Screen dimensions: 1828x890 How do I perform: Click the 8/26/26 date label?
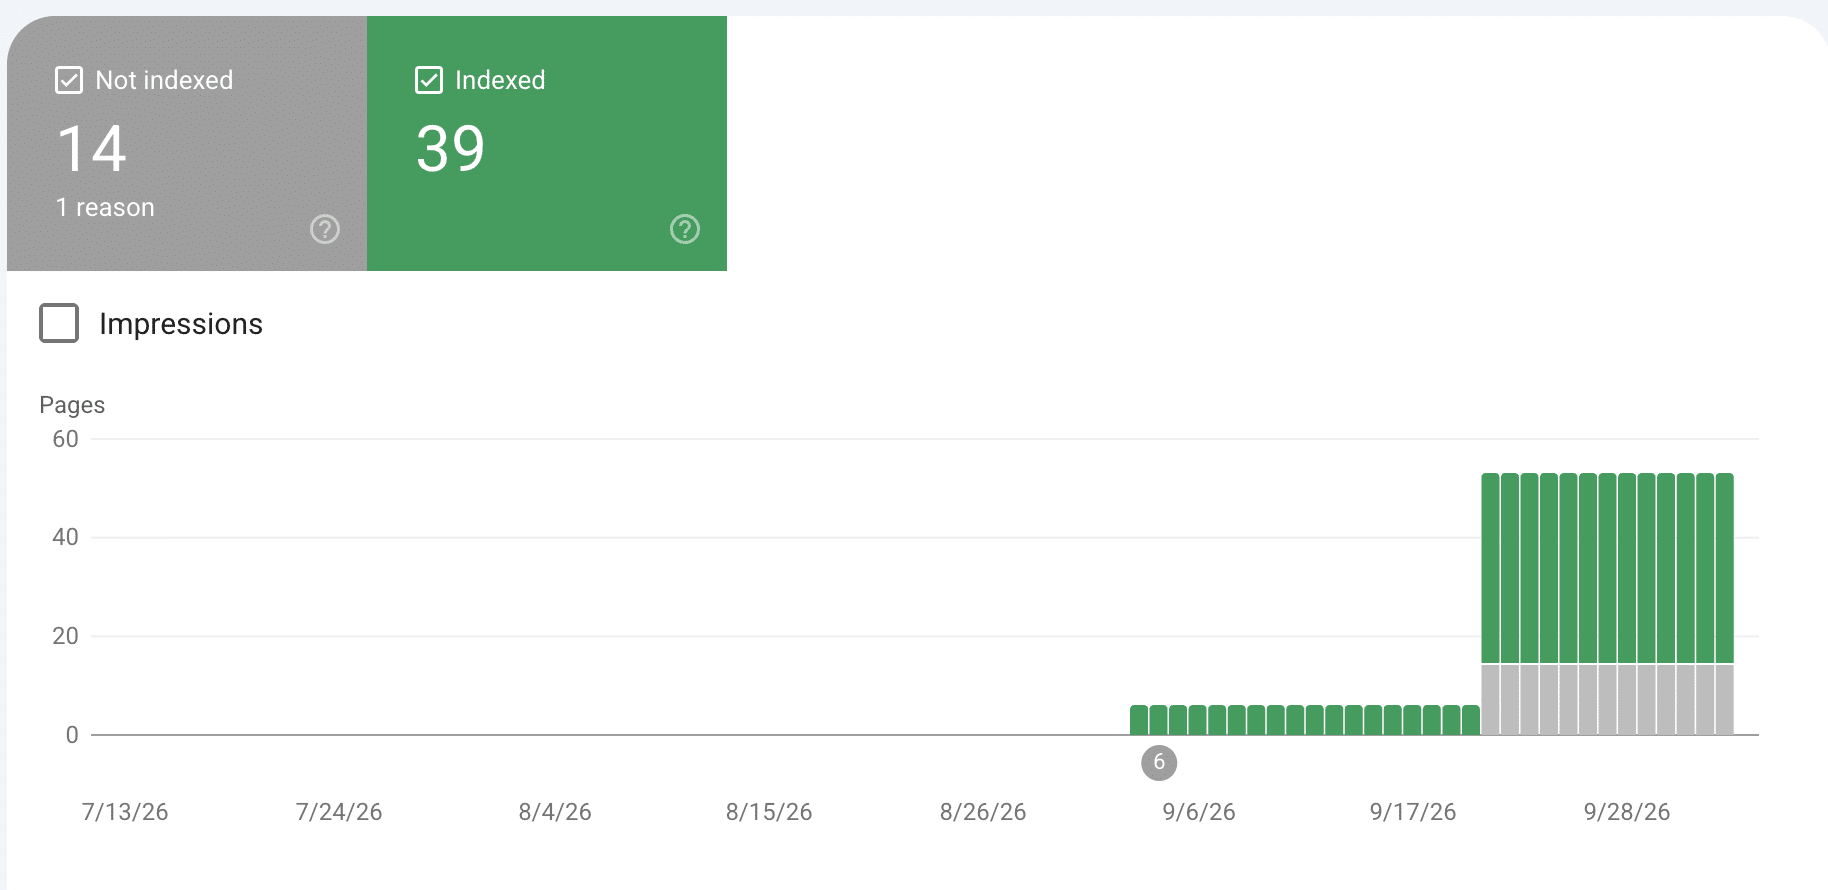point(983,812)
